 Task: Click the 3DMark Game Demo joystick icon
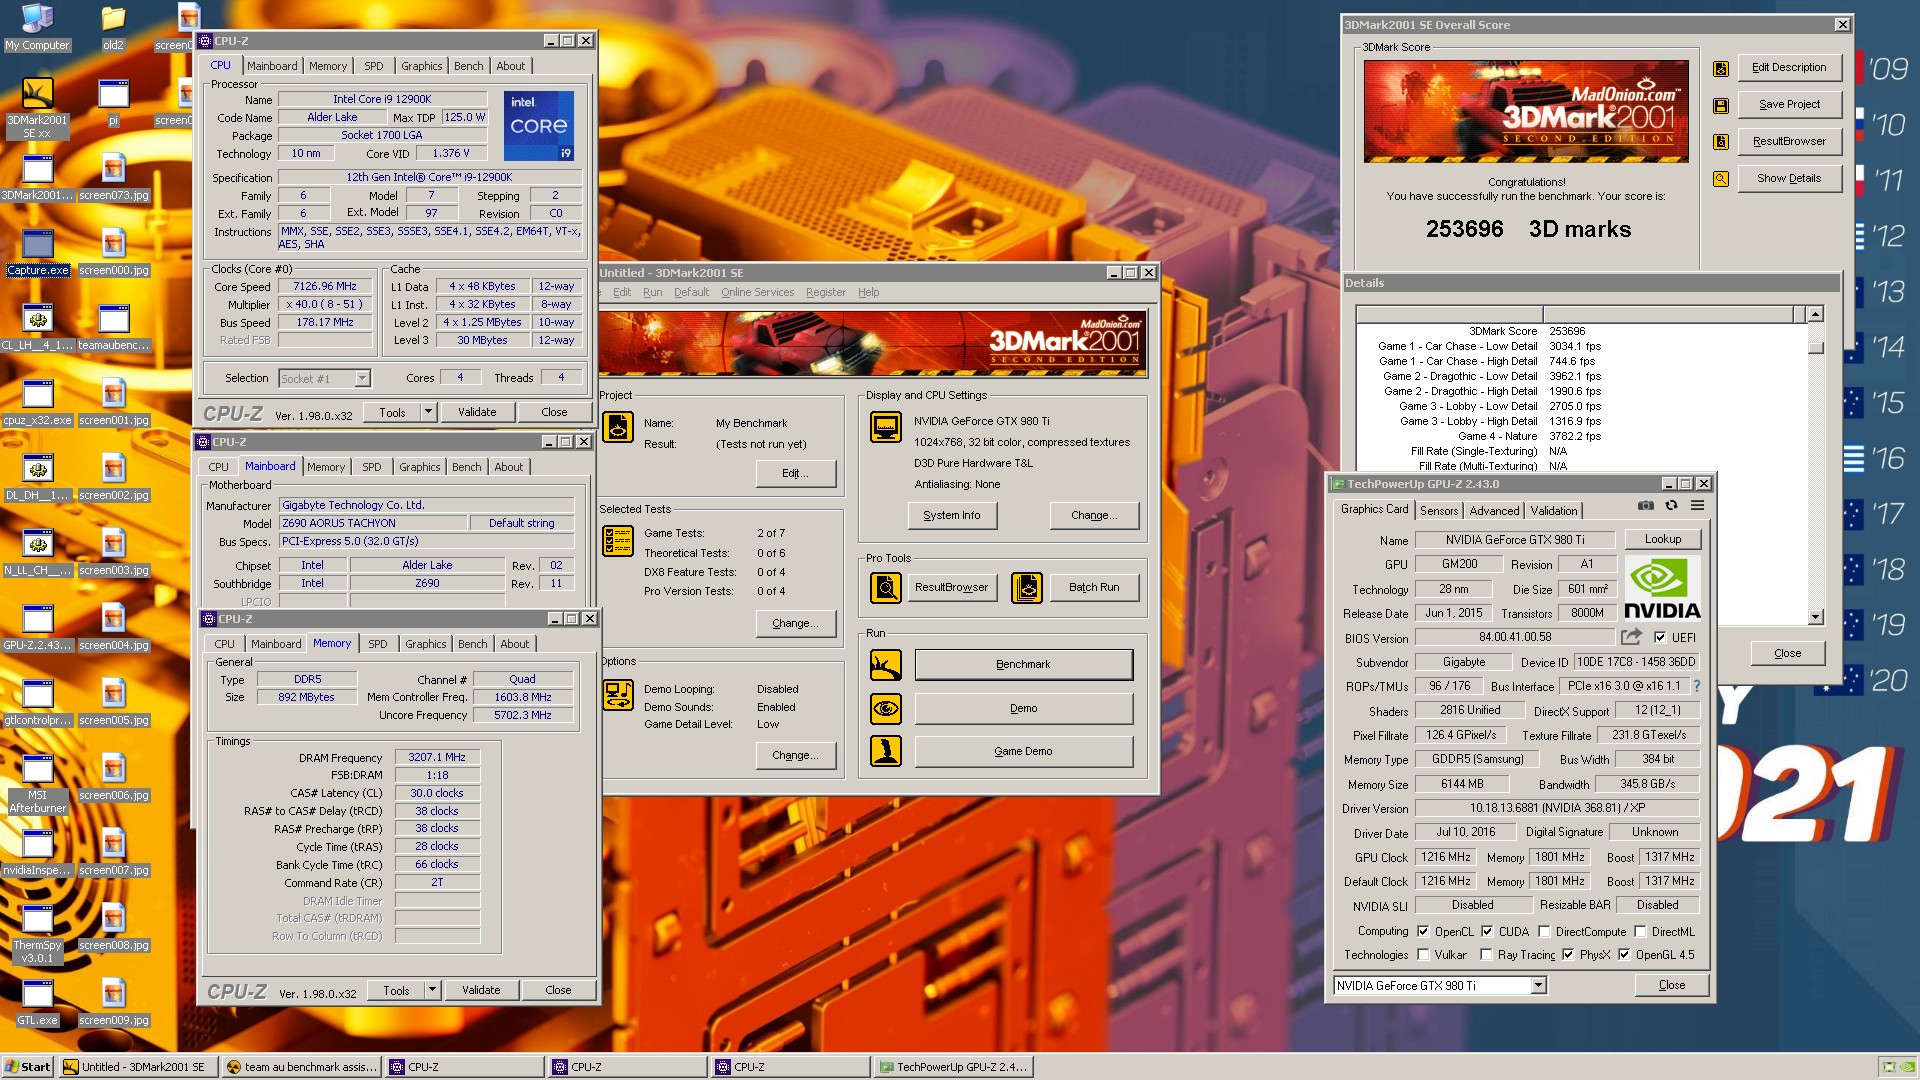pyautogui.click(x=885, y=751)
